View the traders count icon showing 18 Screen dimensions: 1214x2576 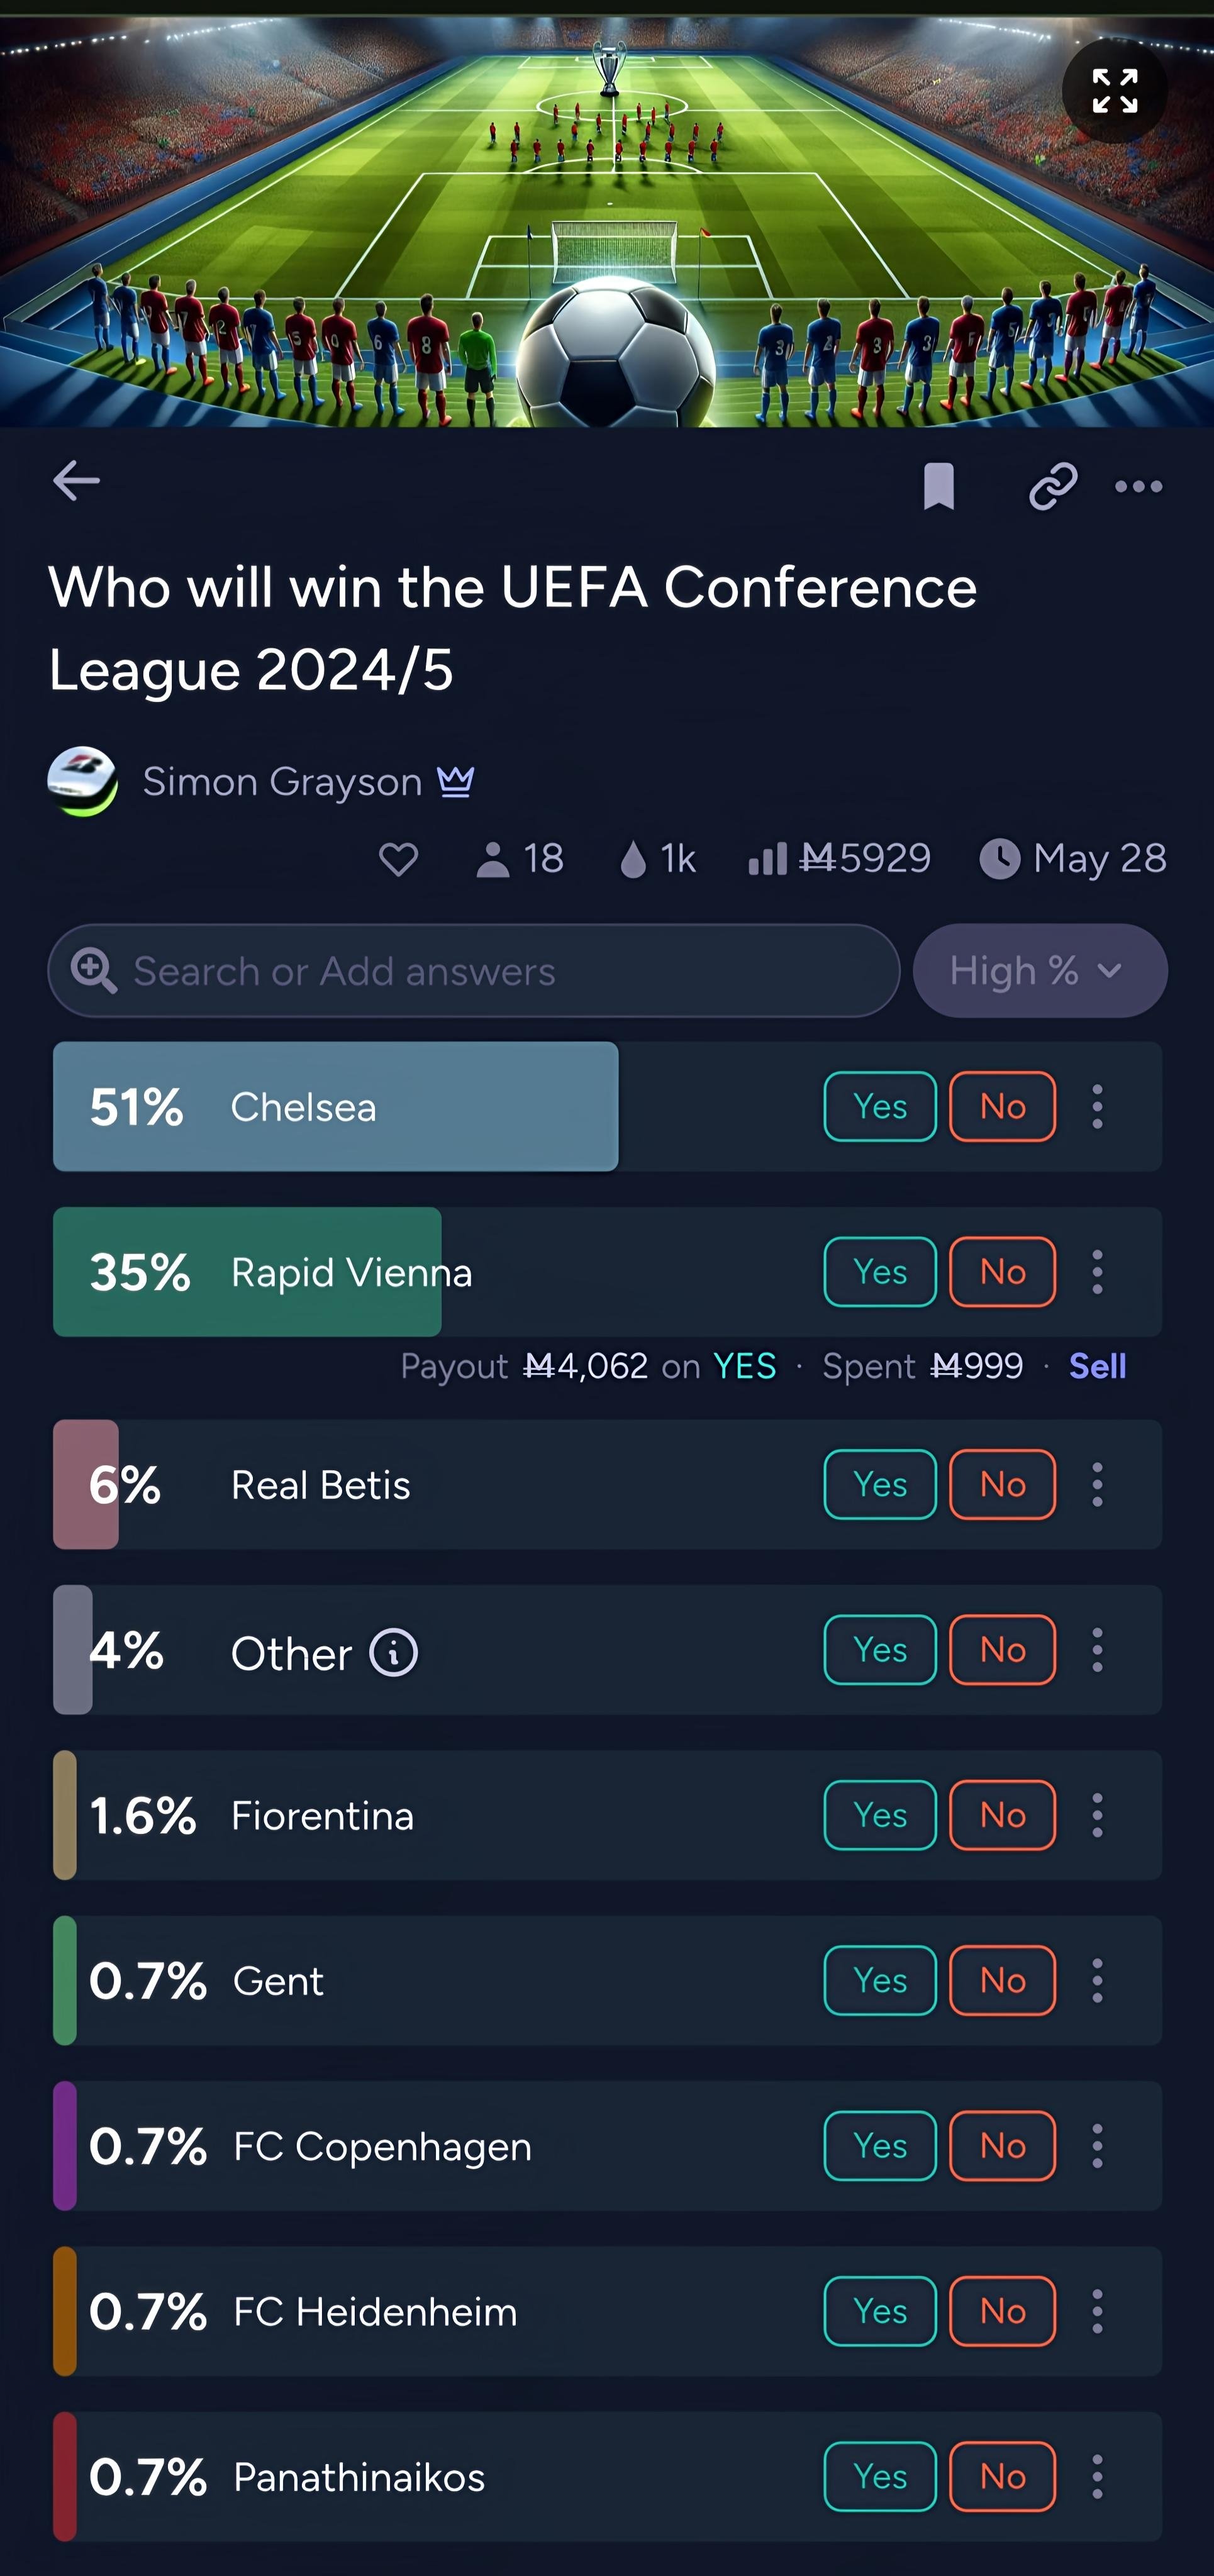tap(492, 859)
